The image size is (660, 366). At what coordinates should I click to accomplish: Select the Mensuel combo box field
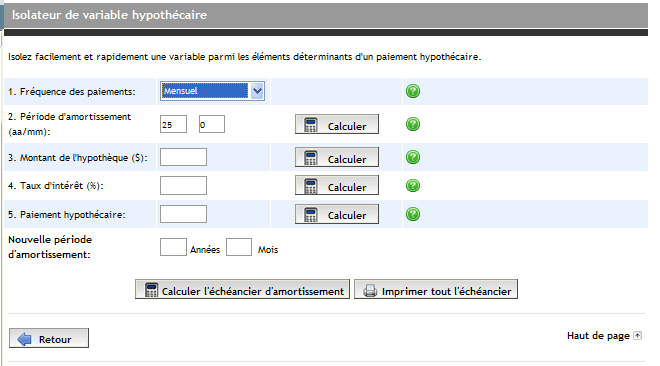click(x=212, y=91)
